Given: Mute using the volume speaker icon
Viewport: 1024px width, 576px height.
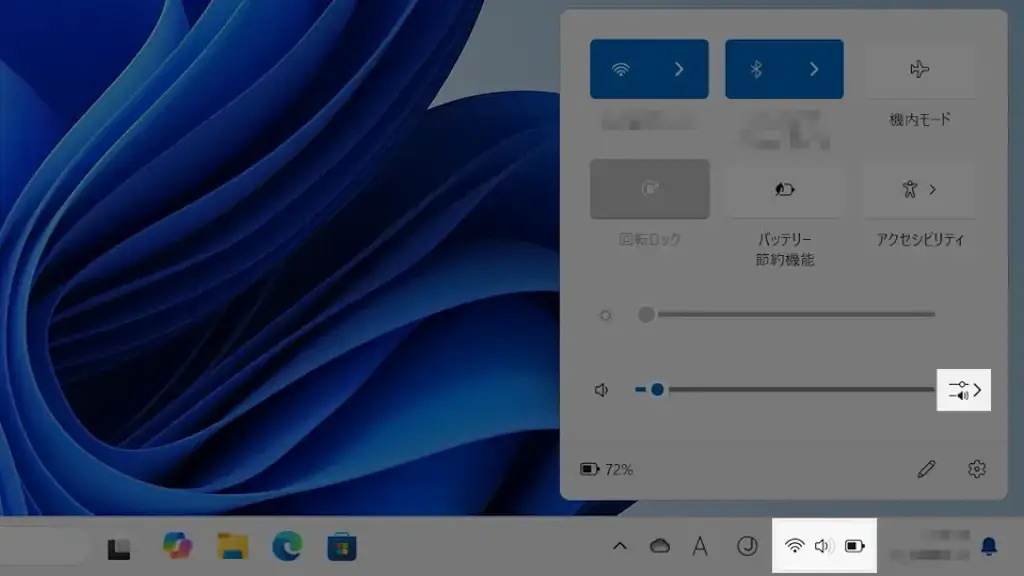Looking at the screenshot, I should tap(601, 390).
